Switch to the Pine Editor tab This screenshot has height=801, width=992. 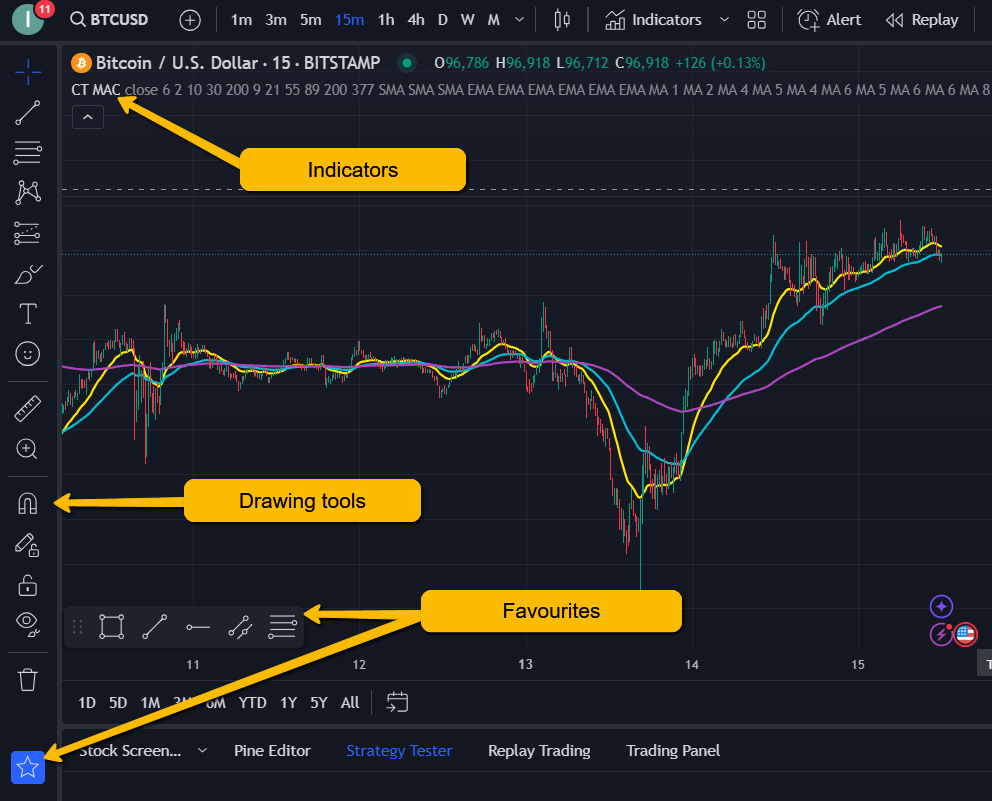[272, 750]
